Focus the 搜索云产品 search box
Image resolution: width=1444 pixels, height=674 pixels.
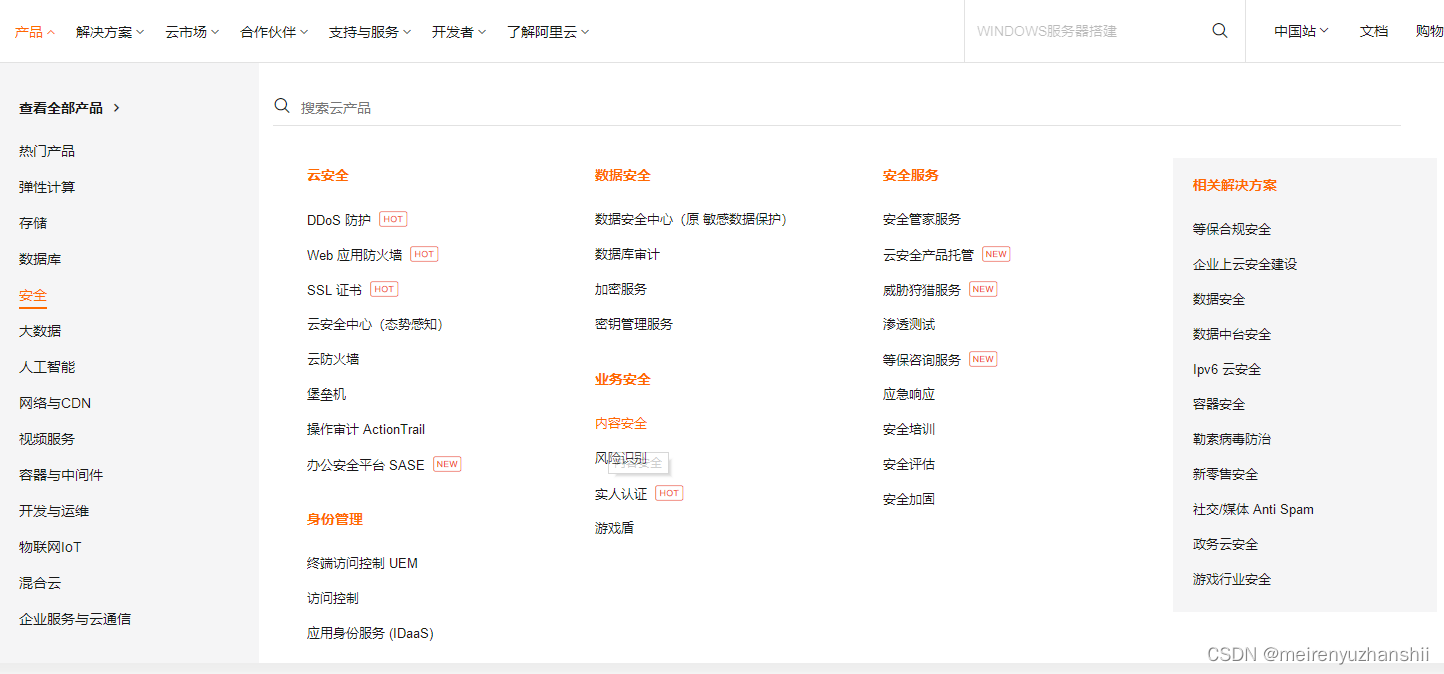tap(836, 107)
